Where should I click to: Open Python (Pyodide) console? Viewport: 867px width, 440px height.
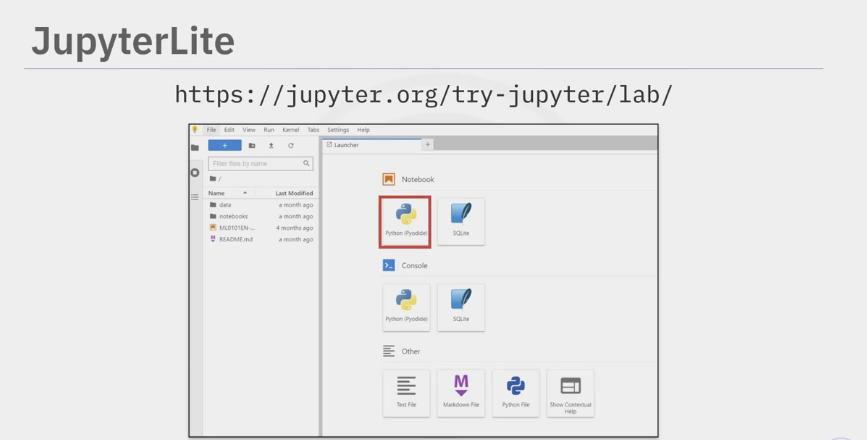coord(405,307)
